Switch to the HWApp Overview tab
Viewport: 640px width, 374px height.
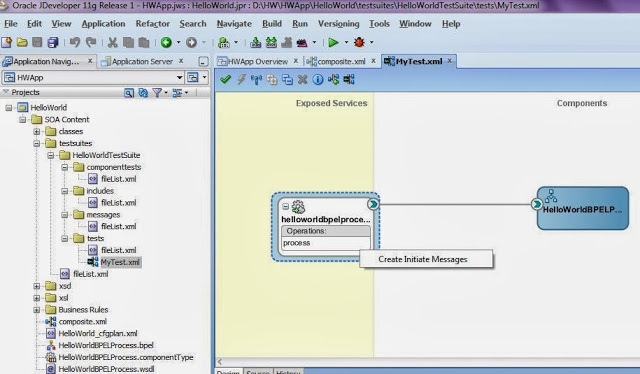[x=258, y=62]
